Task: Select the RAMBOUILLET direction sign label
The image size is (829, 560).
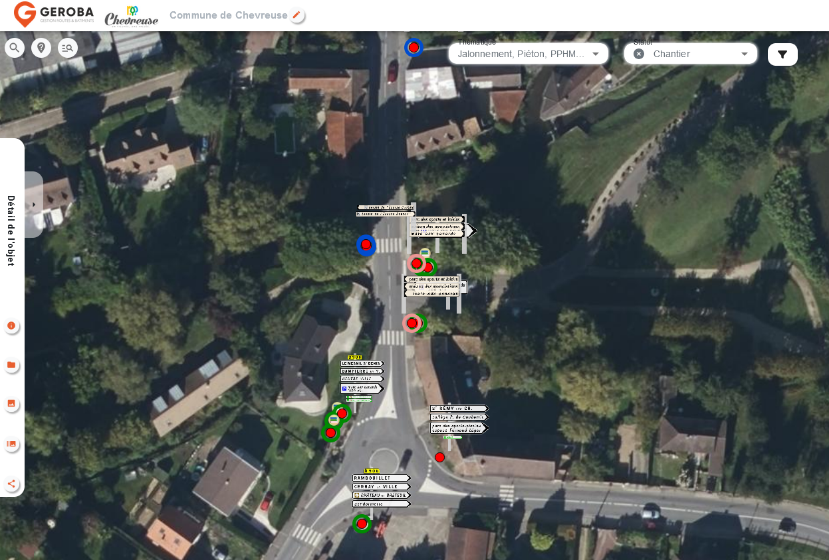Action: coord(380,478)
